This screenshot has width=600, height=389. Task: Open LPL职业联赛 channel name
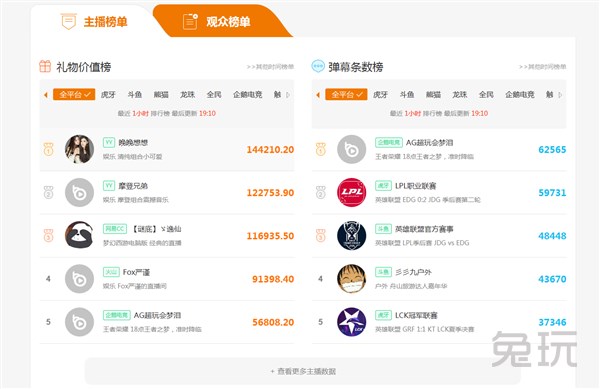pos(416,186)
